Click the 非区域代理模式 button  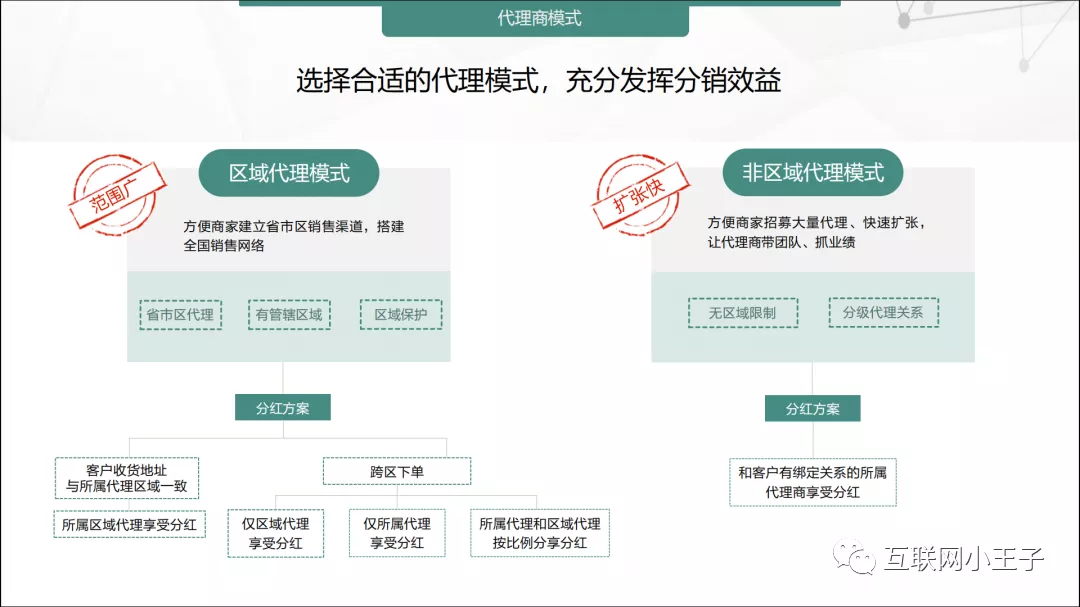click(813, 171)
